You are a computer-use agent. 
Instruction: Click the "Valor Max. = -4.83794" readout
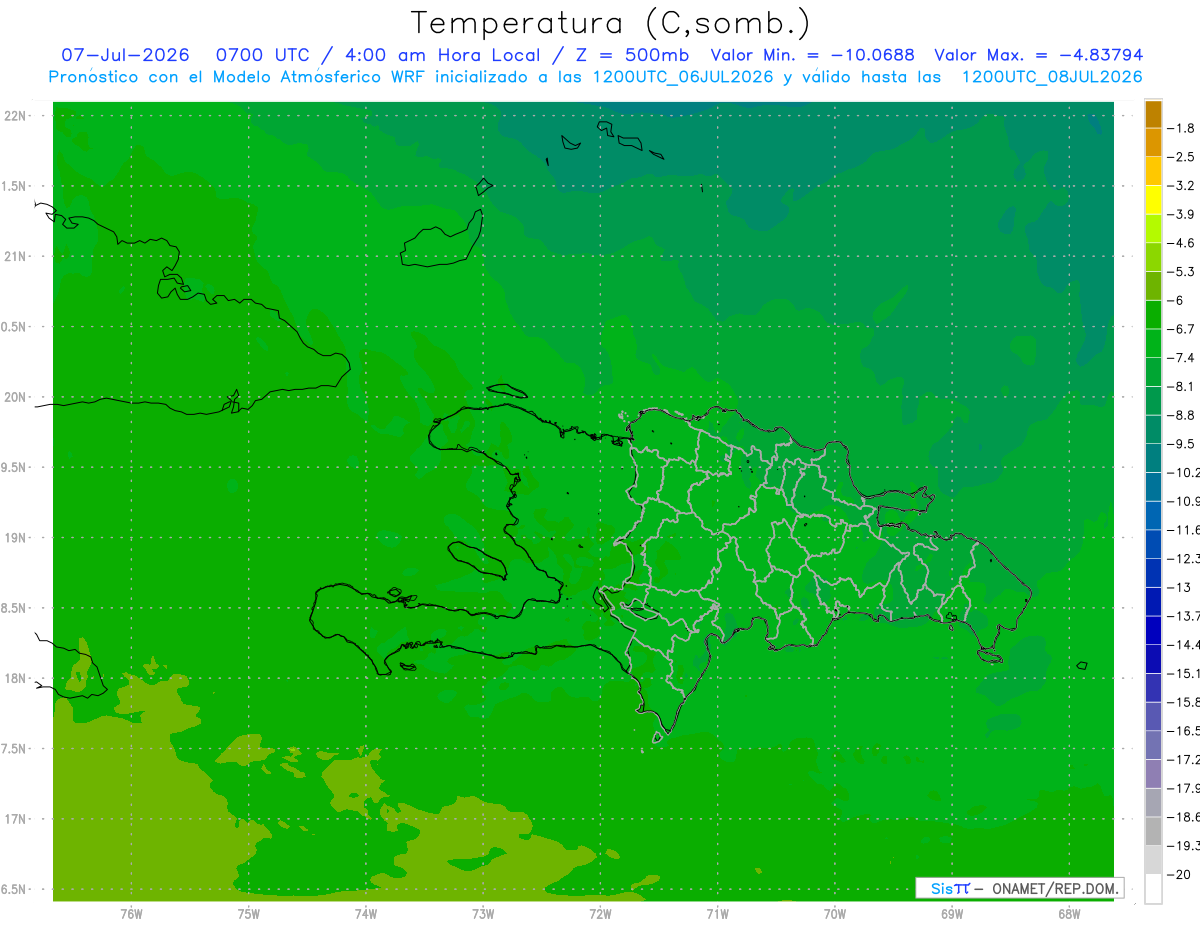[1038, 55]
